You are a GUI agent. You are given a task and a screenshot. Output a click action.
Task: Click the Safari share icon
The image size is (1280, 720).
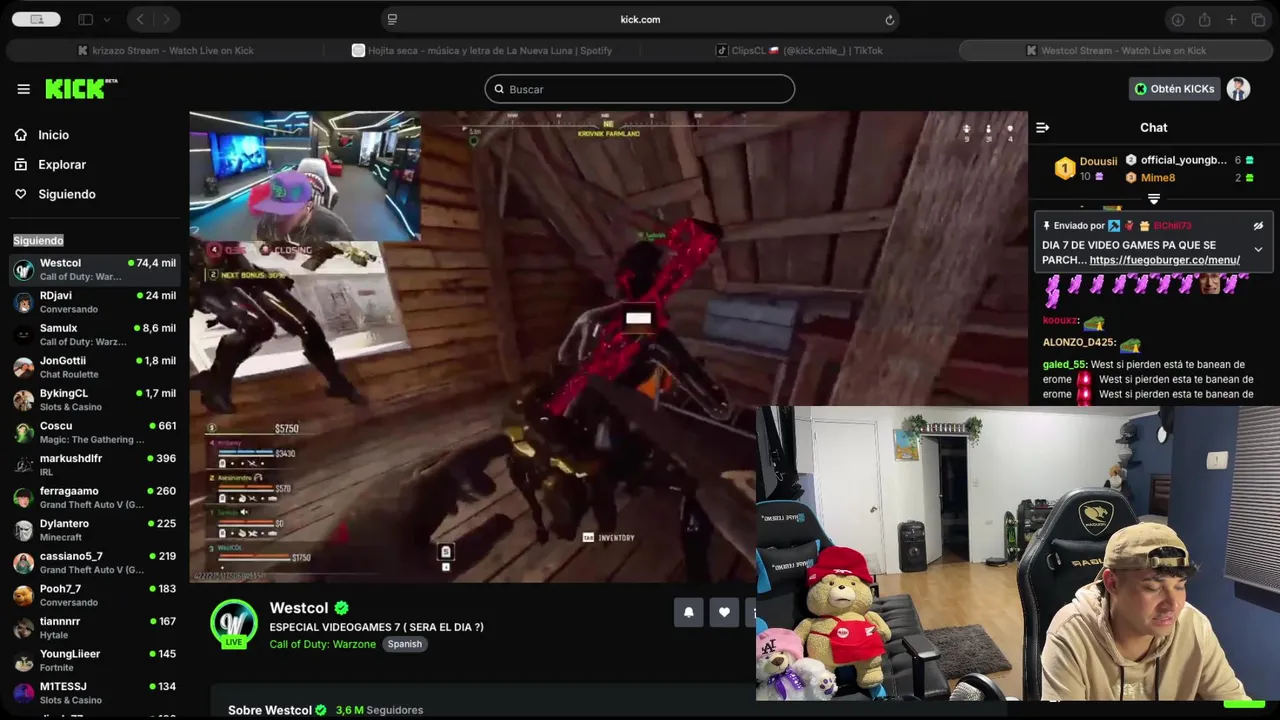click(1205, 19)
